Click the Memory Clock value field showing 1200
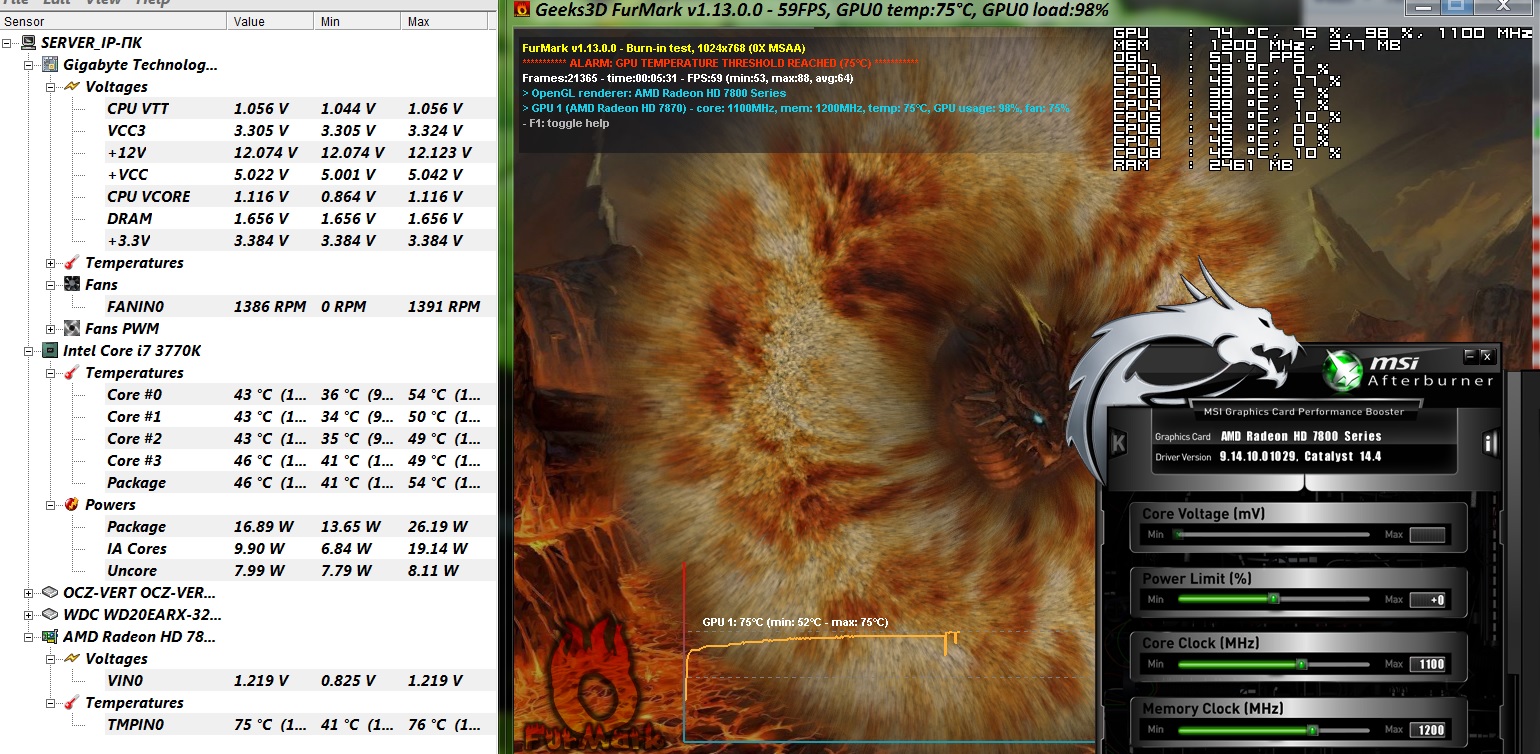 click(x=1427, y=730)
